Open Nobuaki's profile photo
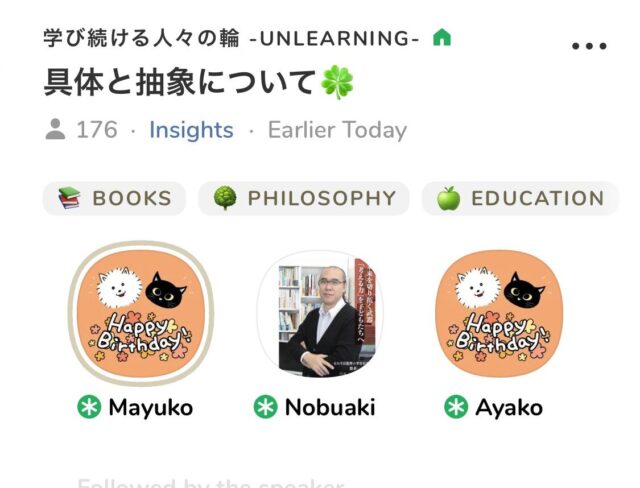Screen dimensions: 640x488 point(320,313)
